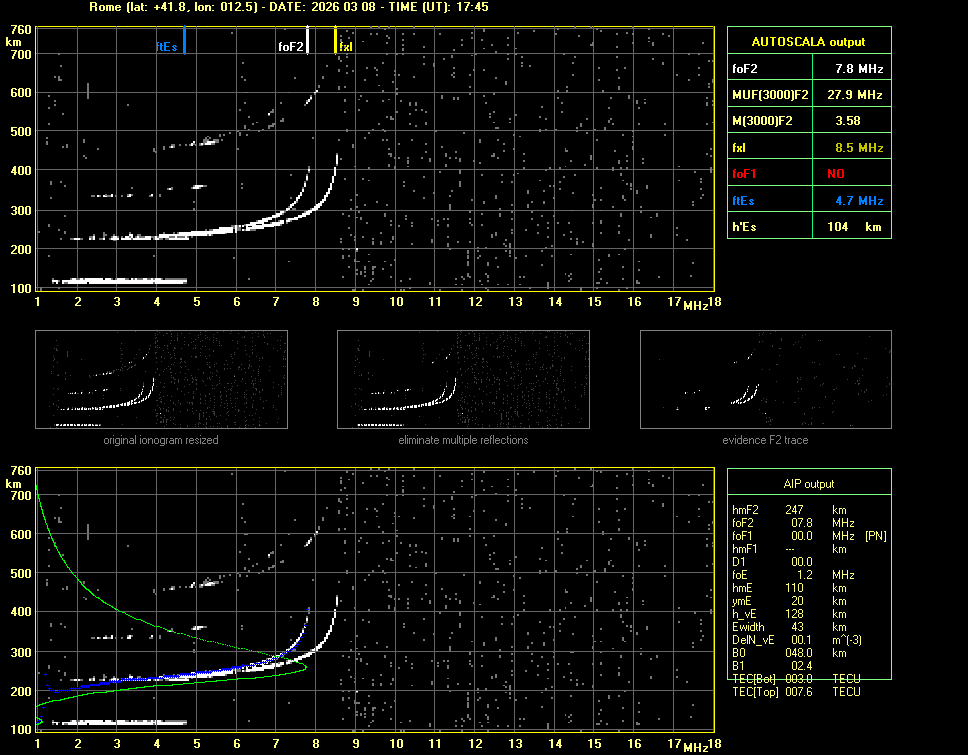Screen dimensions: 968x755
Task: Click the AIP output panel header
Action: click(808, 484)
